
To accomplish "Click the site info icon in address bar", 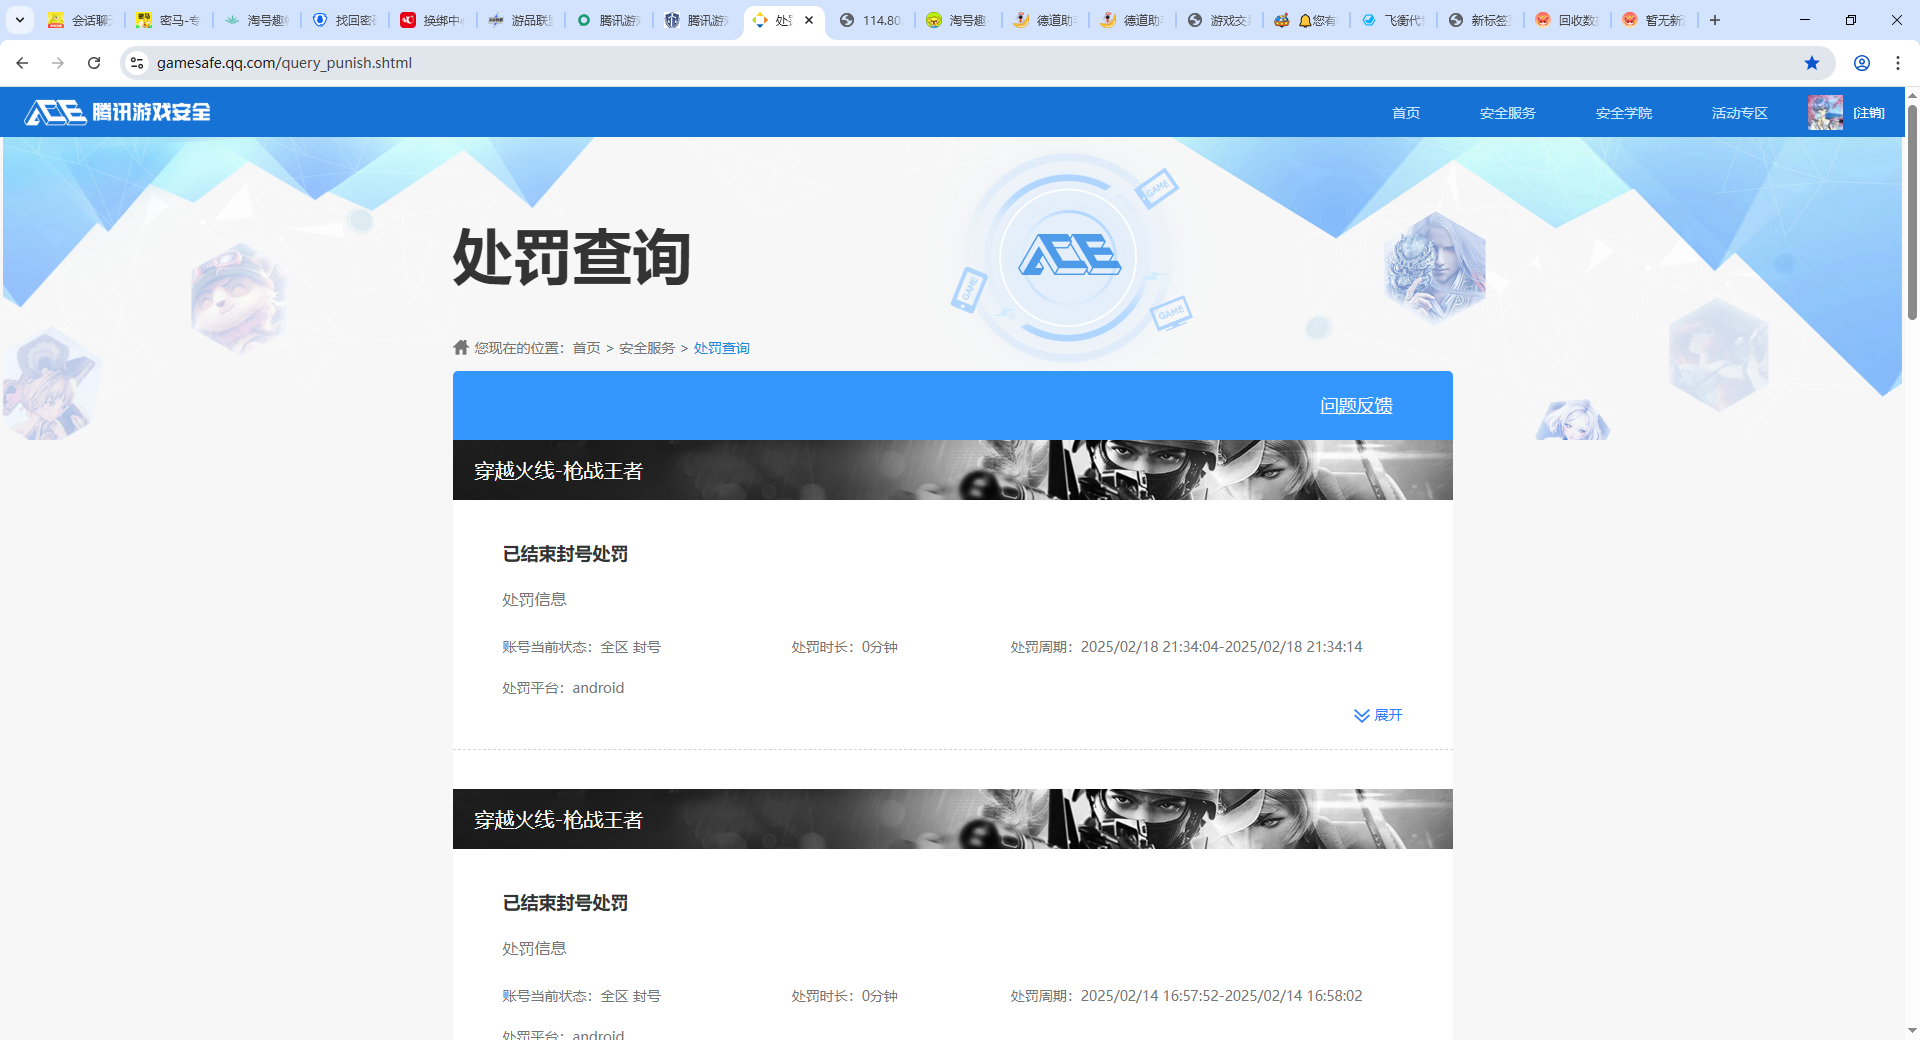I will (136, 62).
